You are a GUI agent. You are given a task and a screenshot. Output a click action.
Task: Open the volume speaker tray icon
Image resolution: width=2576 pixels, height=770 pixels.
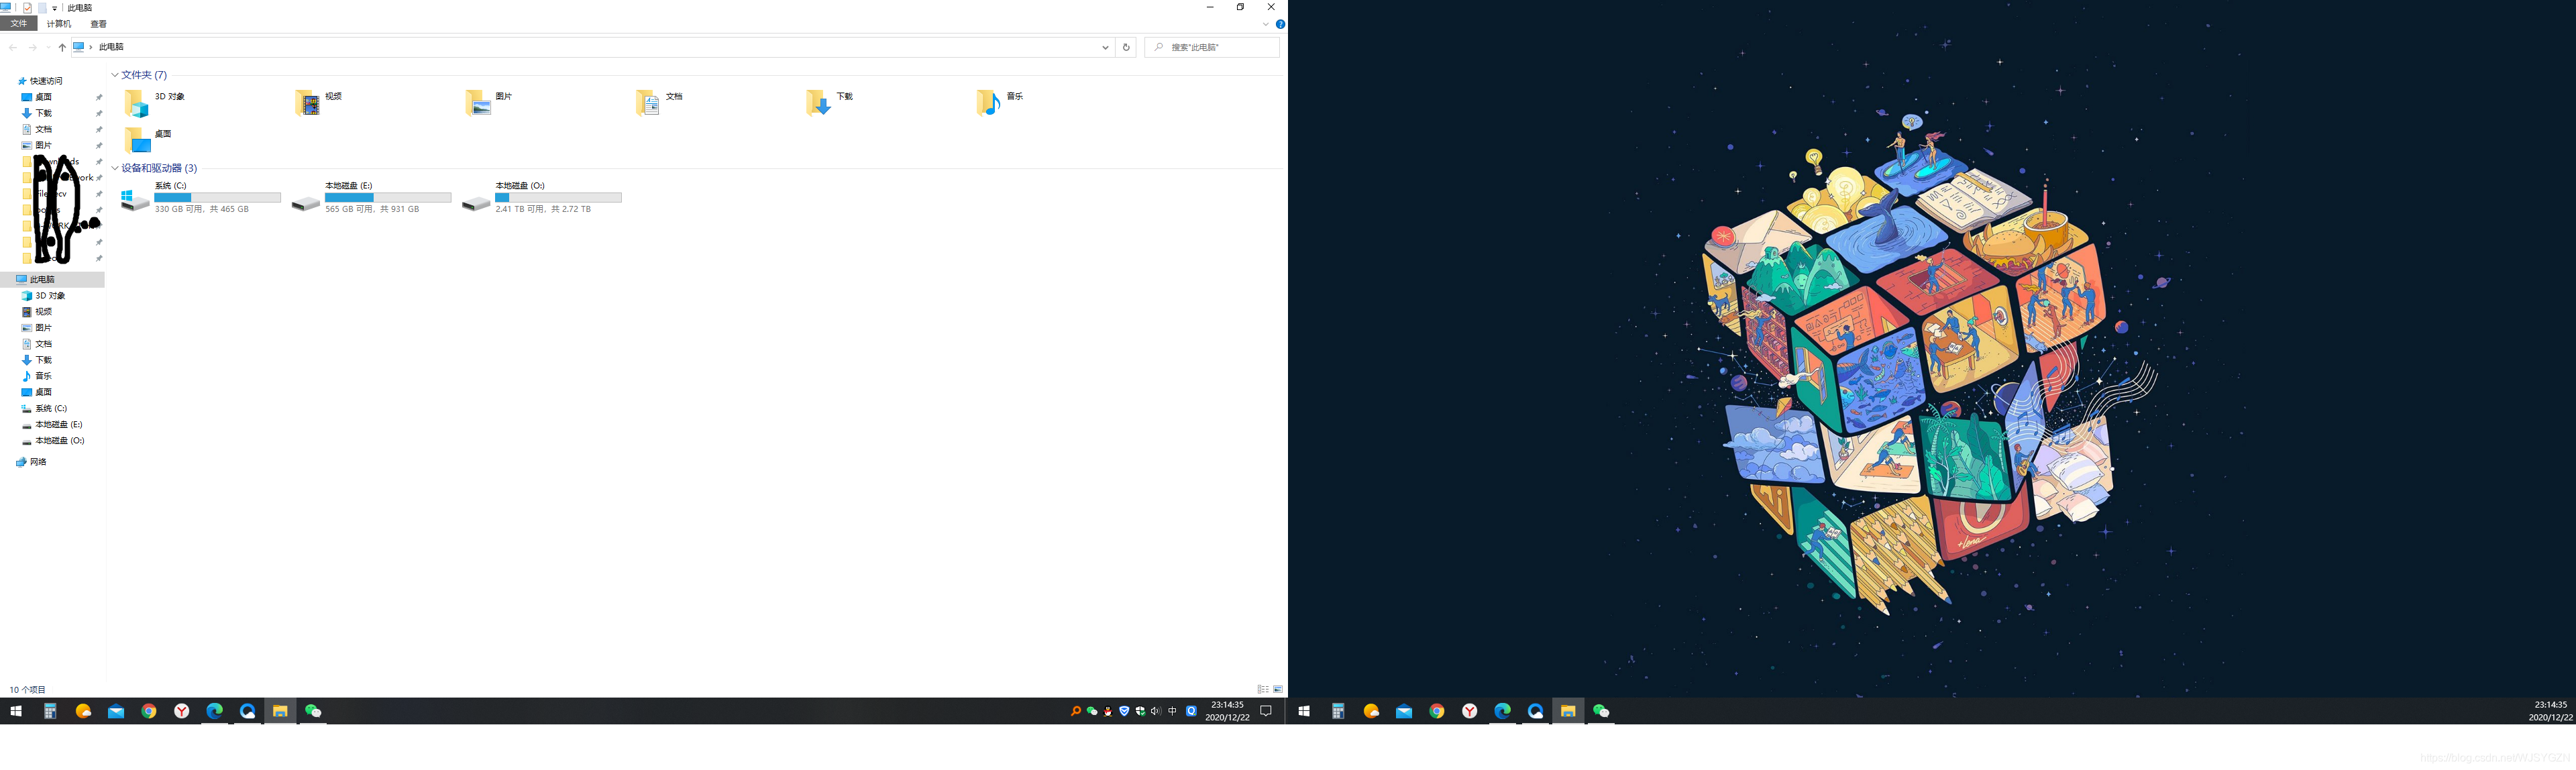click(x=1156, y=711)
